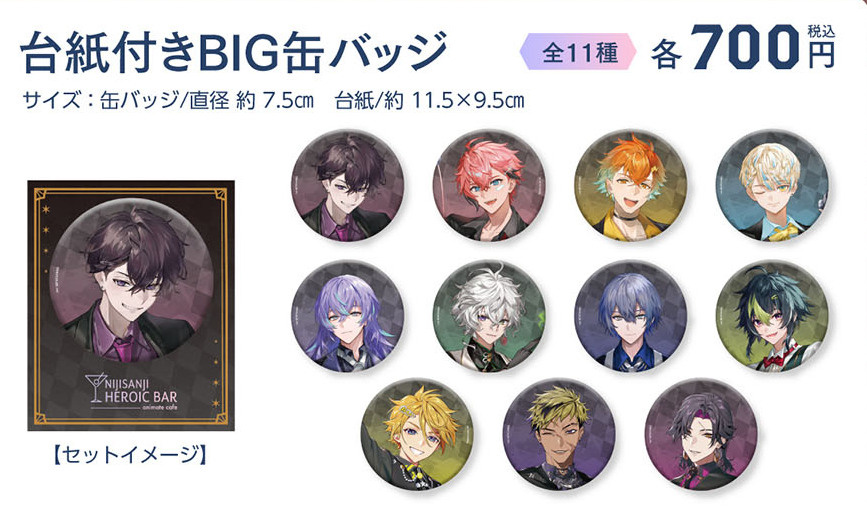This screenshot has width=867, height=507.
Task: Click the pink-haired character badge
Action: click(x=489, y=186)
